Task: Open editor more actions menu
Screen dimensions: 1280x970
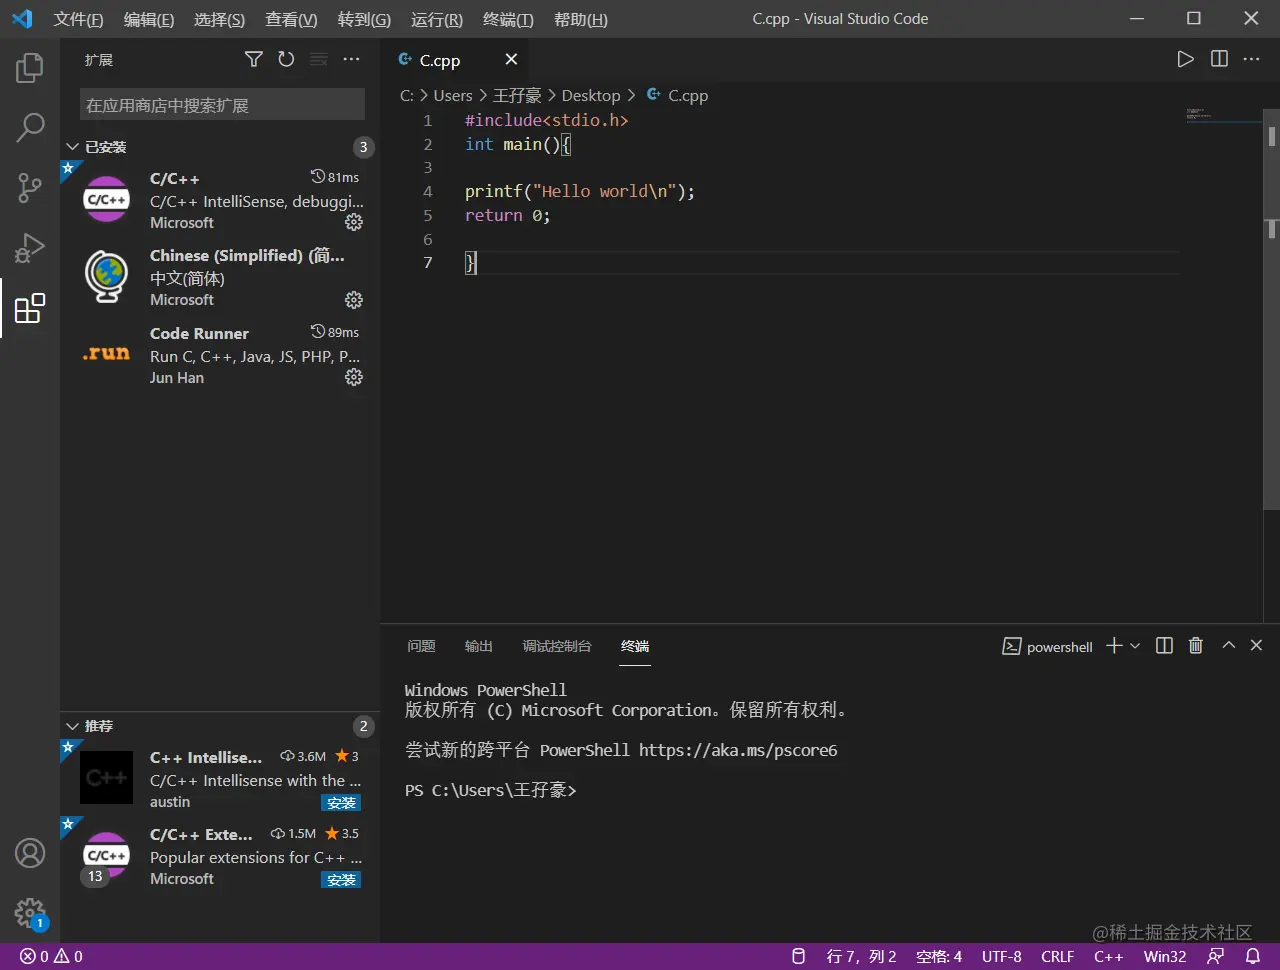Action: point(1251,59)
